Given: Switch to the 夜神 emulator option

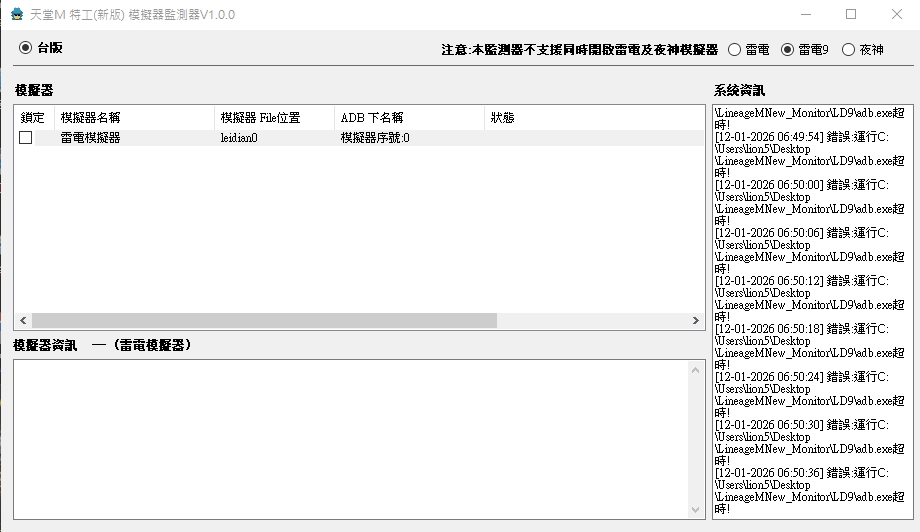Looking at the screenshot, I should coord(848,49).
